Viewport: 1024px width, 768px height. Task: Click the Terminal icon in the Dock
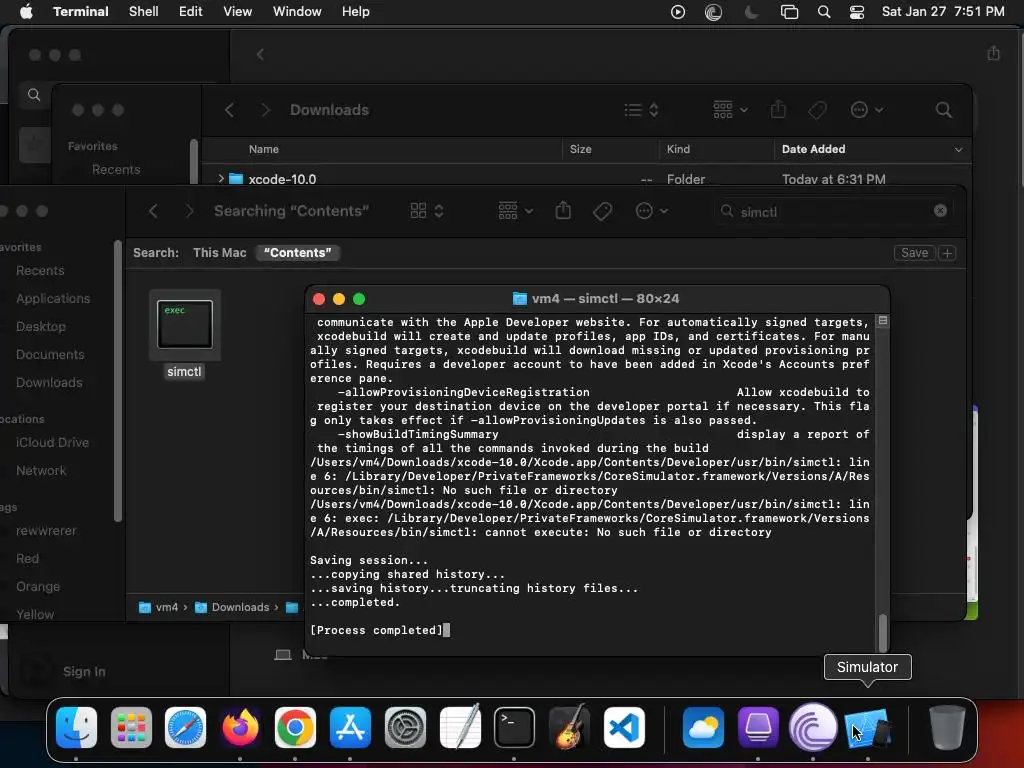pyautogui.click(x=514, y=727)
